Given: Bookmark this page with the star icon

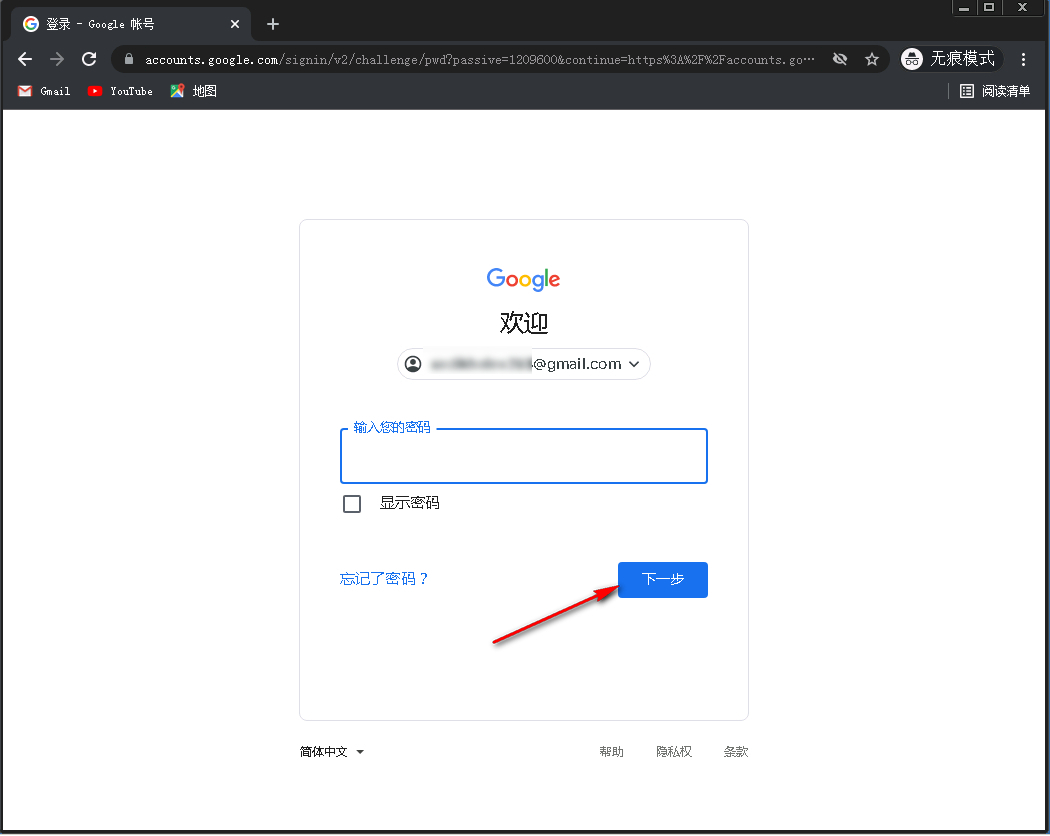Looking at the screenshot, I should [x=871, y=59].
